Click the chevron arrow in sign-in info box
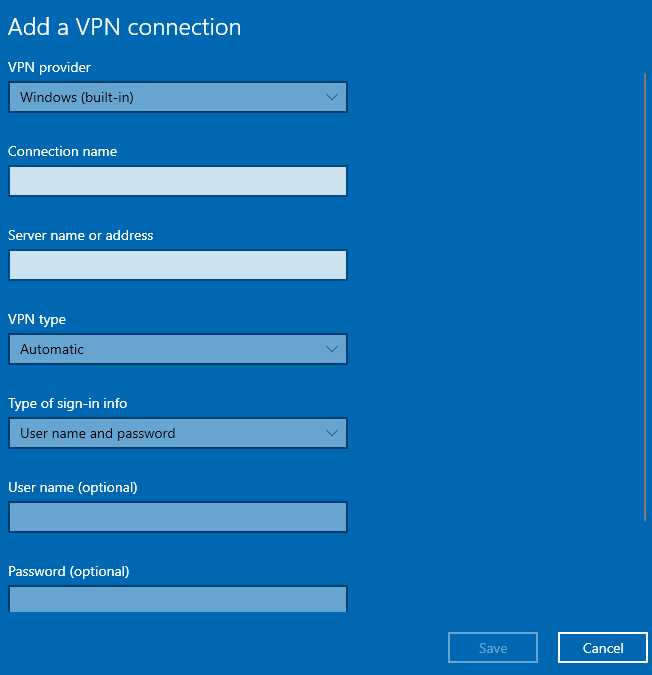The height and width of the screenshot is (675, 652). [x=331, y=433]
